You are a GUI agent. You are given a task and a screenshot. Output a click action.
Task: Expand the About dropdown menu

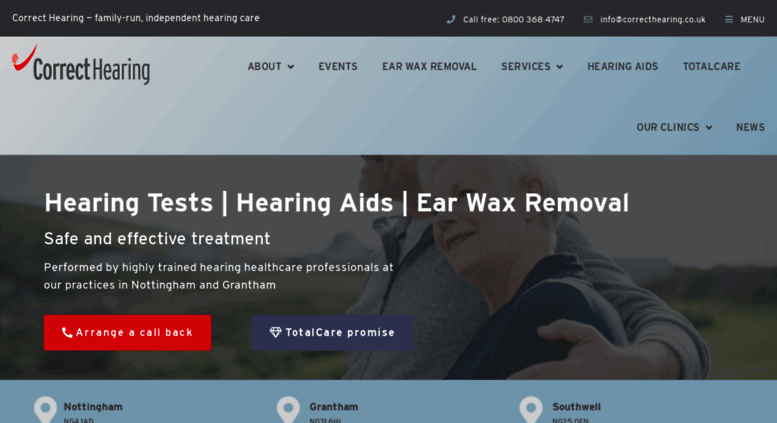coord(271,66)
